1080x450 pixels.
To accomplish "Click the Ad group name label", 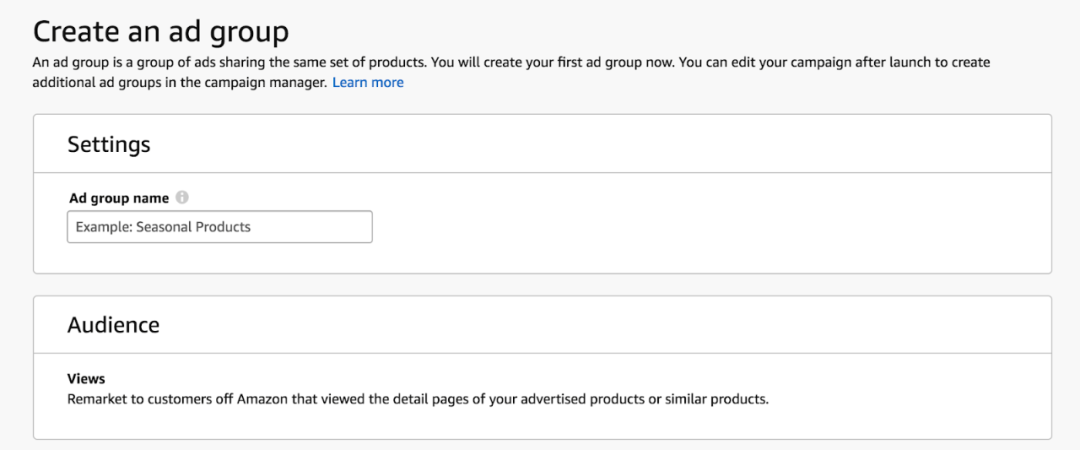I will pos(118,198).
